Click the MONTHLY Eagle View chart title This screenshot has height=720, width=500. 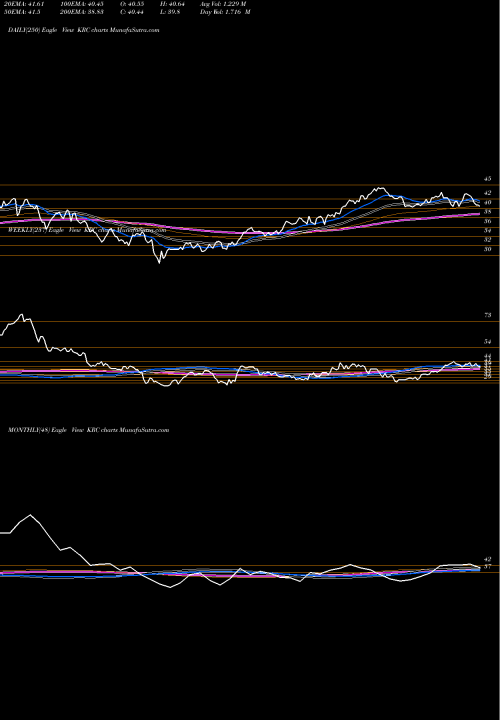(89, 430)
